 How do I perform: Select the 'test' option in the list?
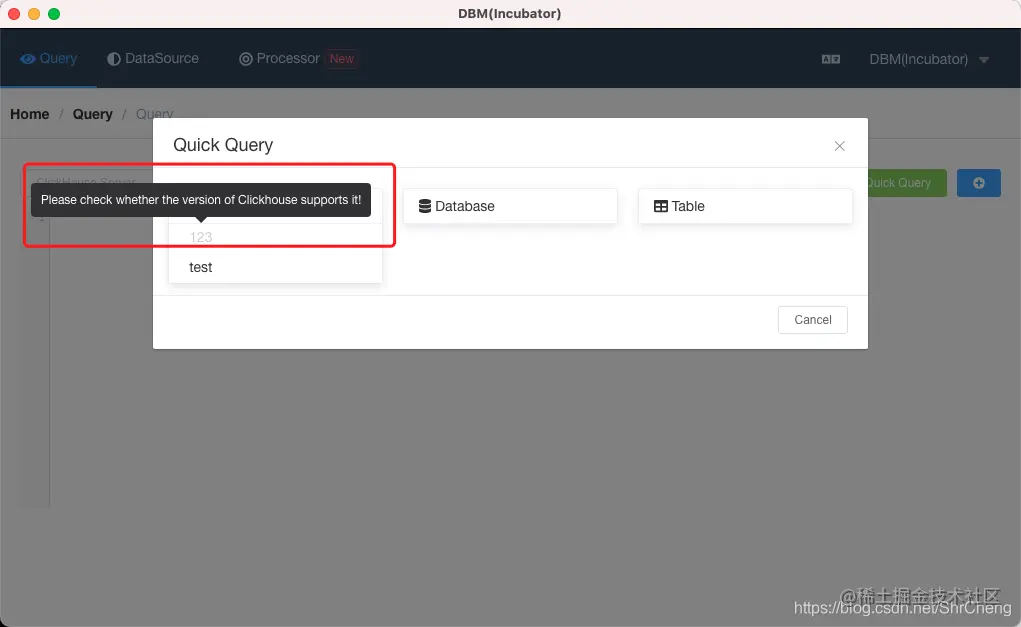pyautogui.click(x=275, y=267)
